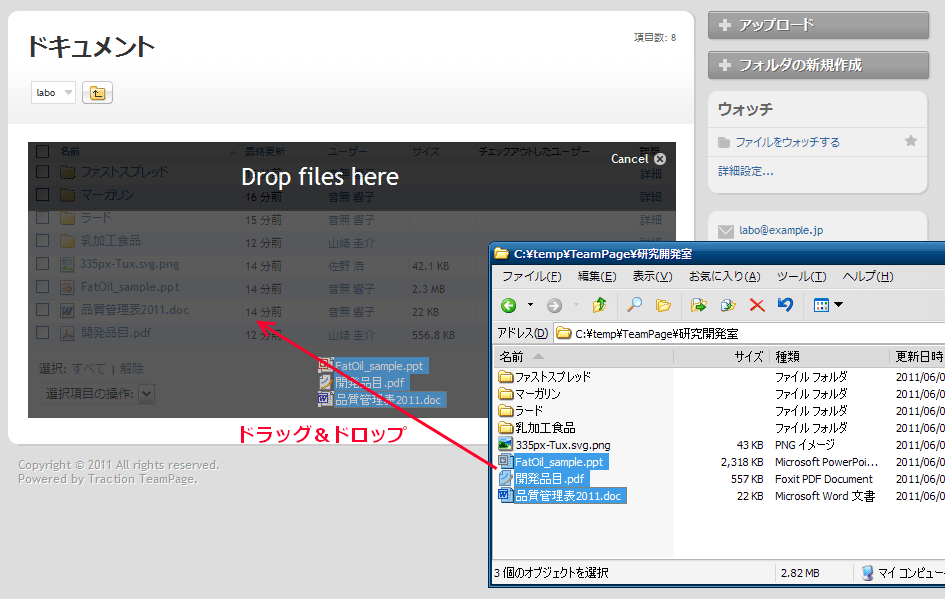Click the Forward arrow button in Explorer
This screenshot has width=945, height=599.
554,306
